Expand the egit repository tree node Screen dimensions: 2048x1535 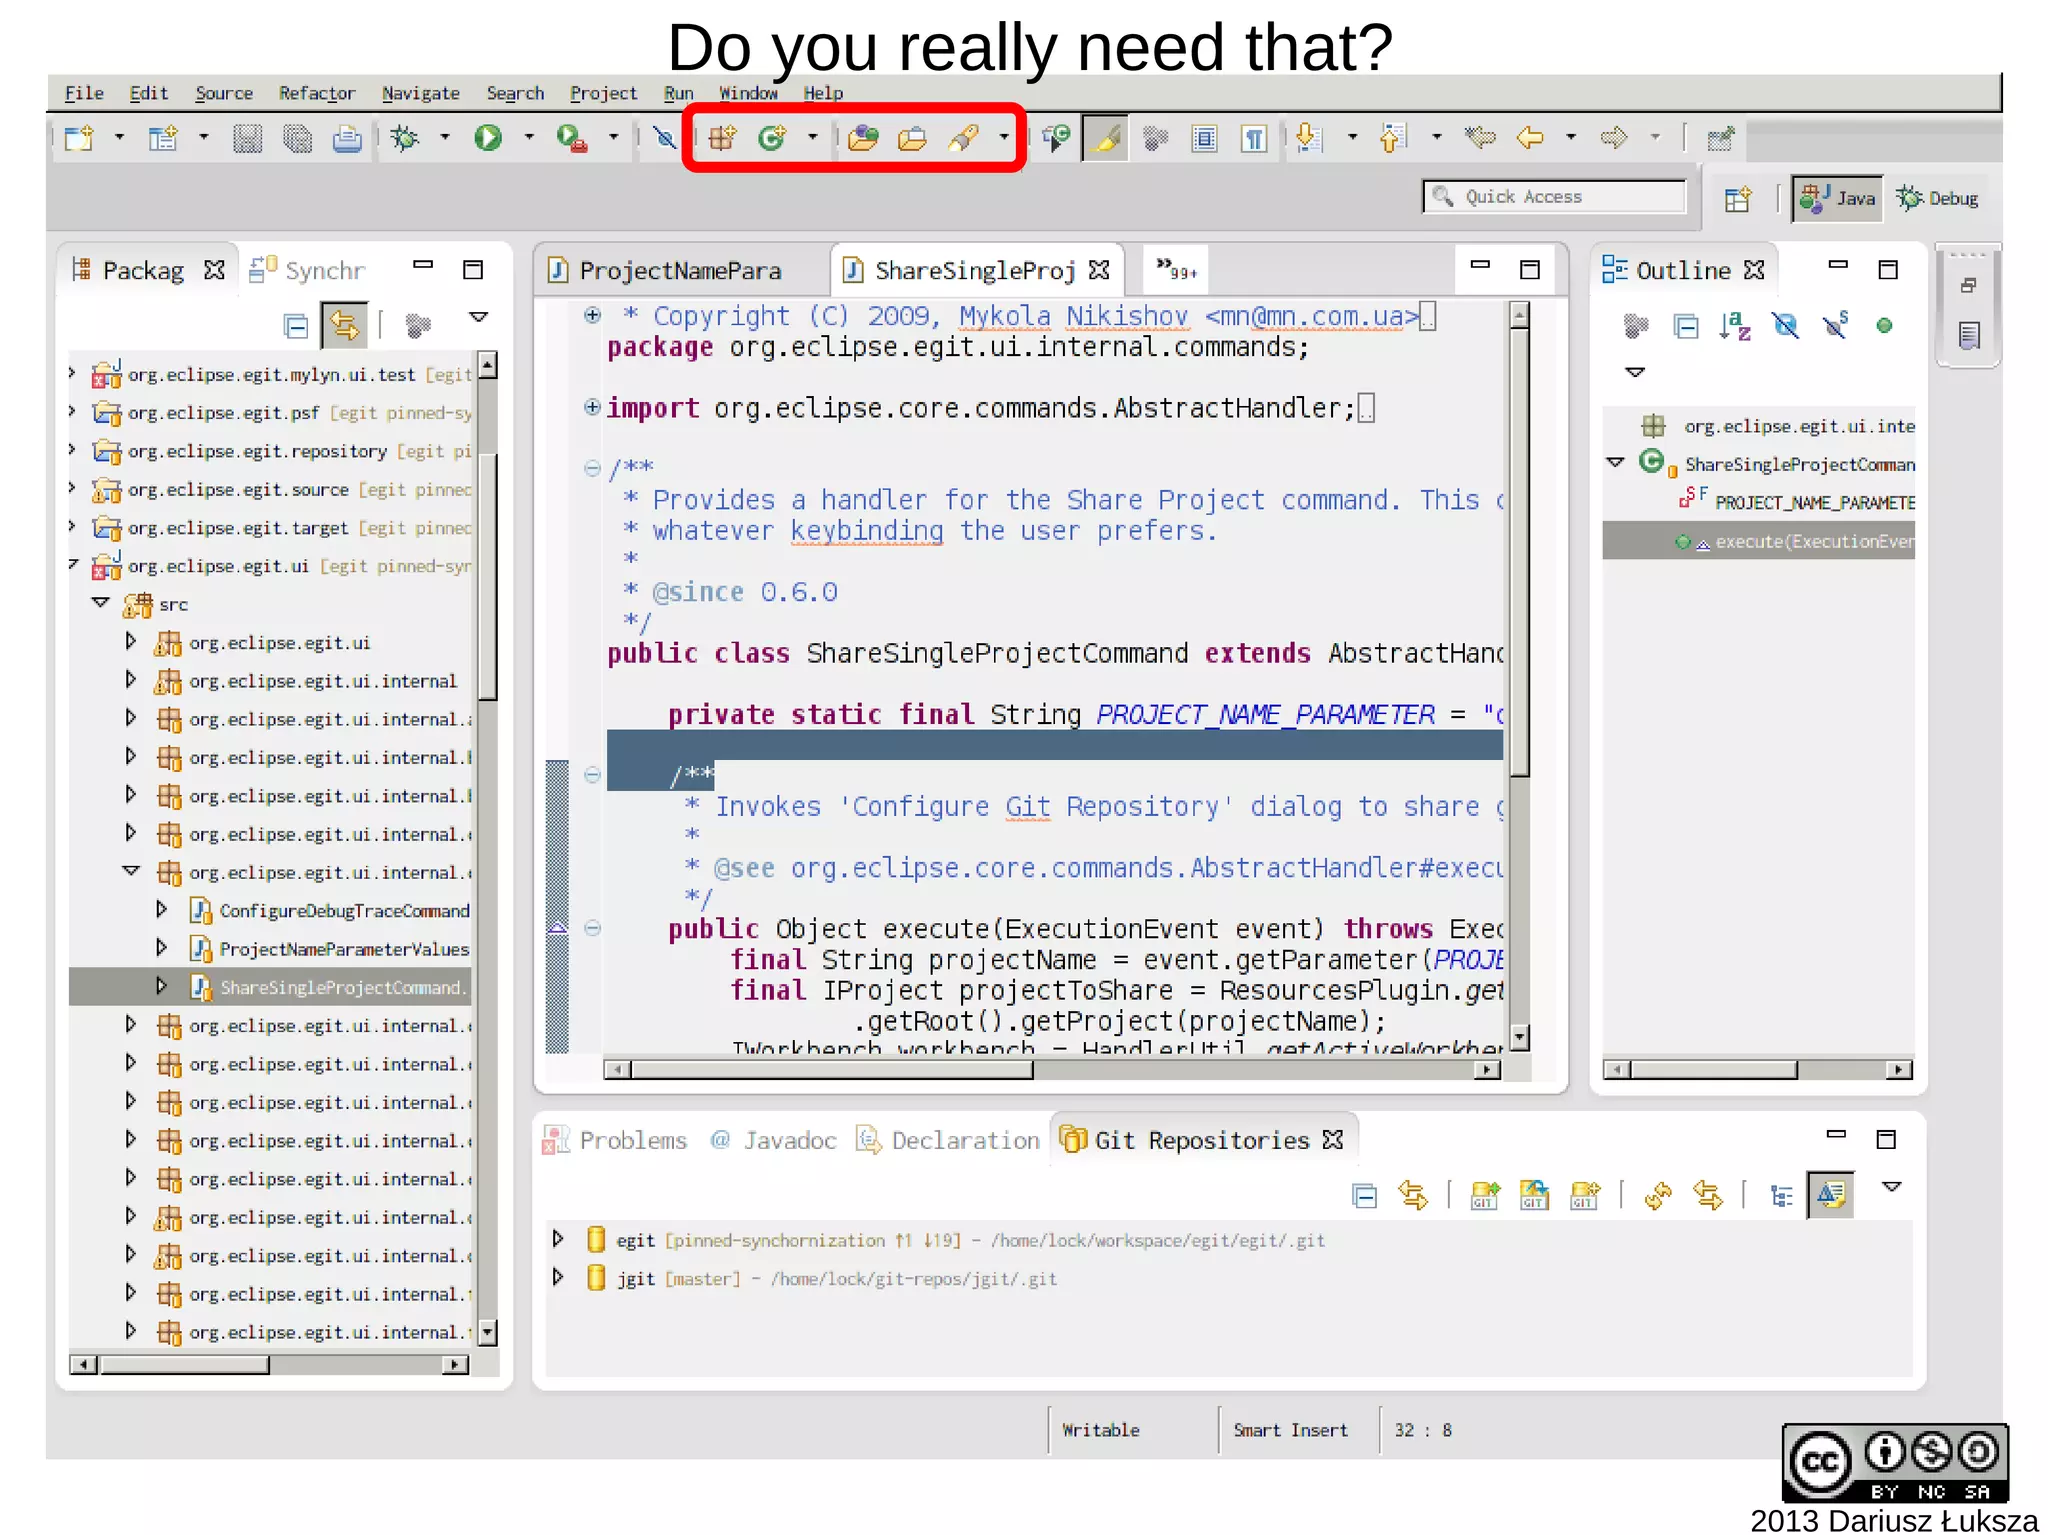[558, 1239]
